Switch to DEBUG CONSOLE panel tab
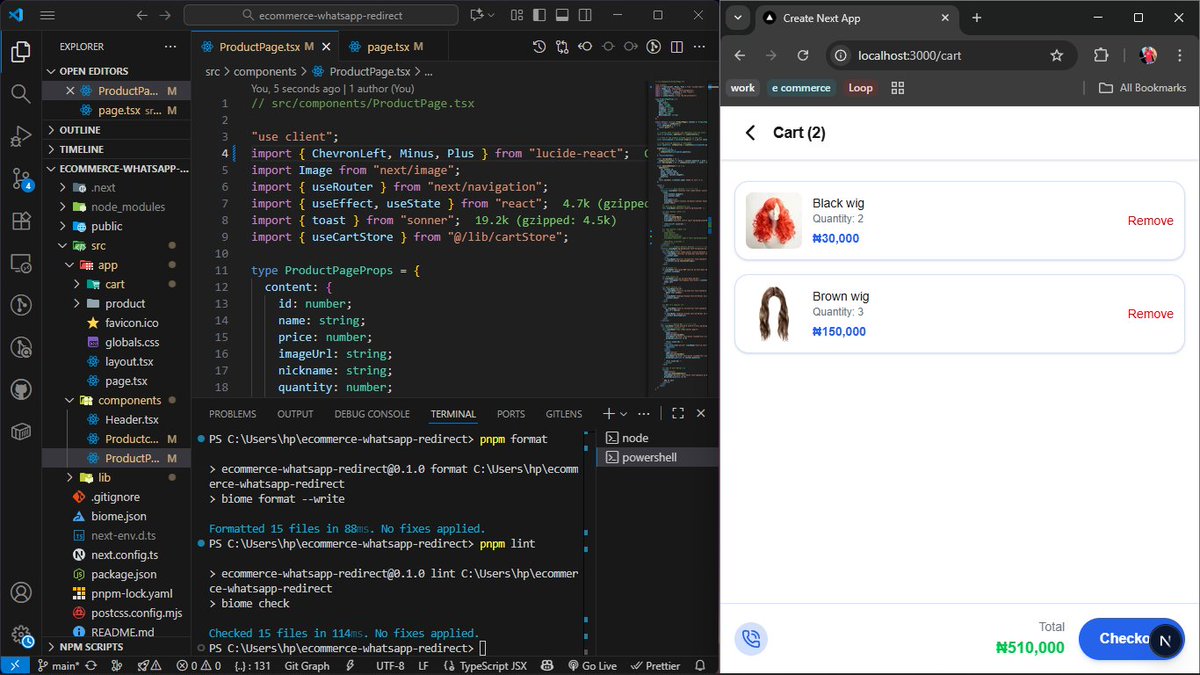Screen dimensions: 1200x675 click(372, 414)
